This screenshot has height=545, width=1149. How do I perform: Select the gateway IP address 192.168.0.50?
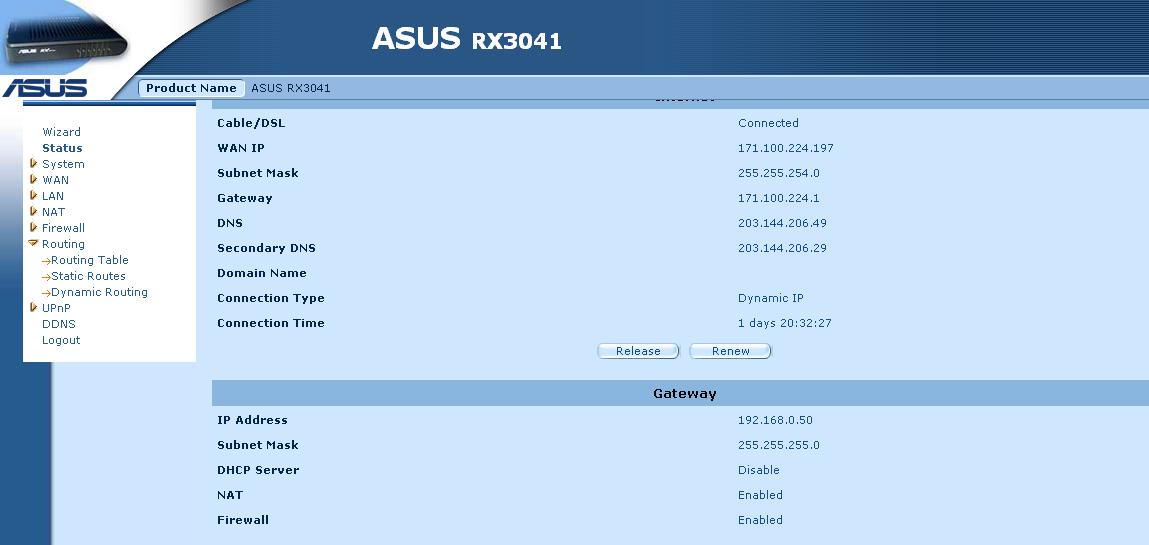click(775, 420)
